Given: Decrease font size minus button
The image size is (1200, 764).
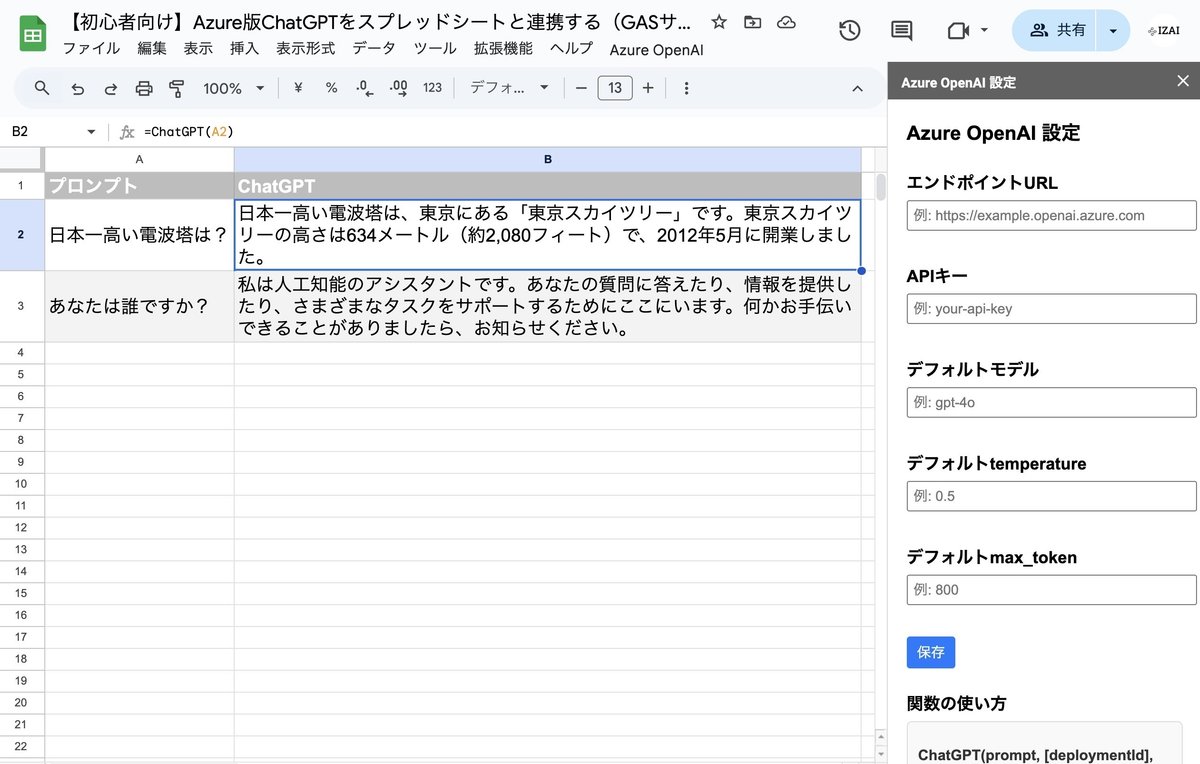Looking at the screenshot, I should click(581, 88).
